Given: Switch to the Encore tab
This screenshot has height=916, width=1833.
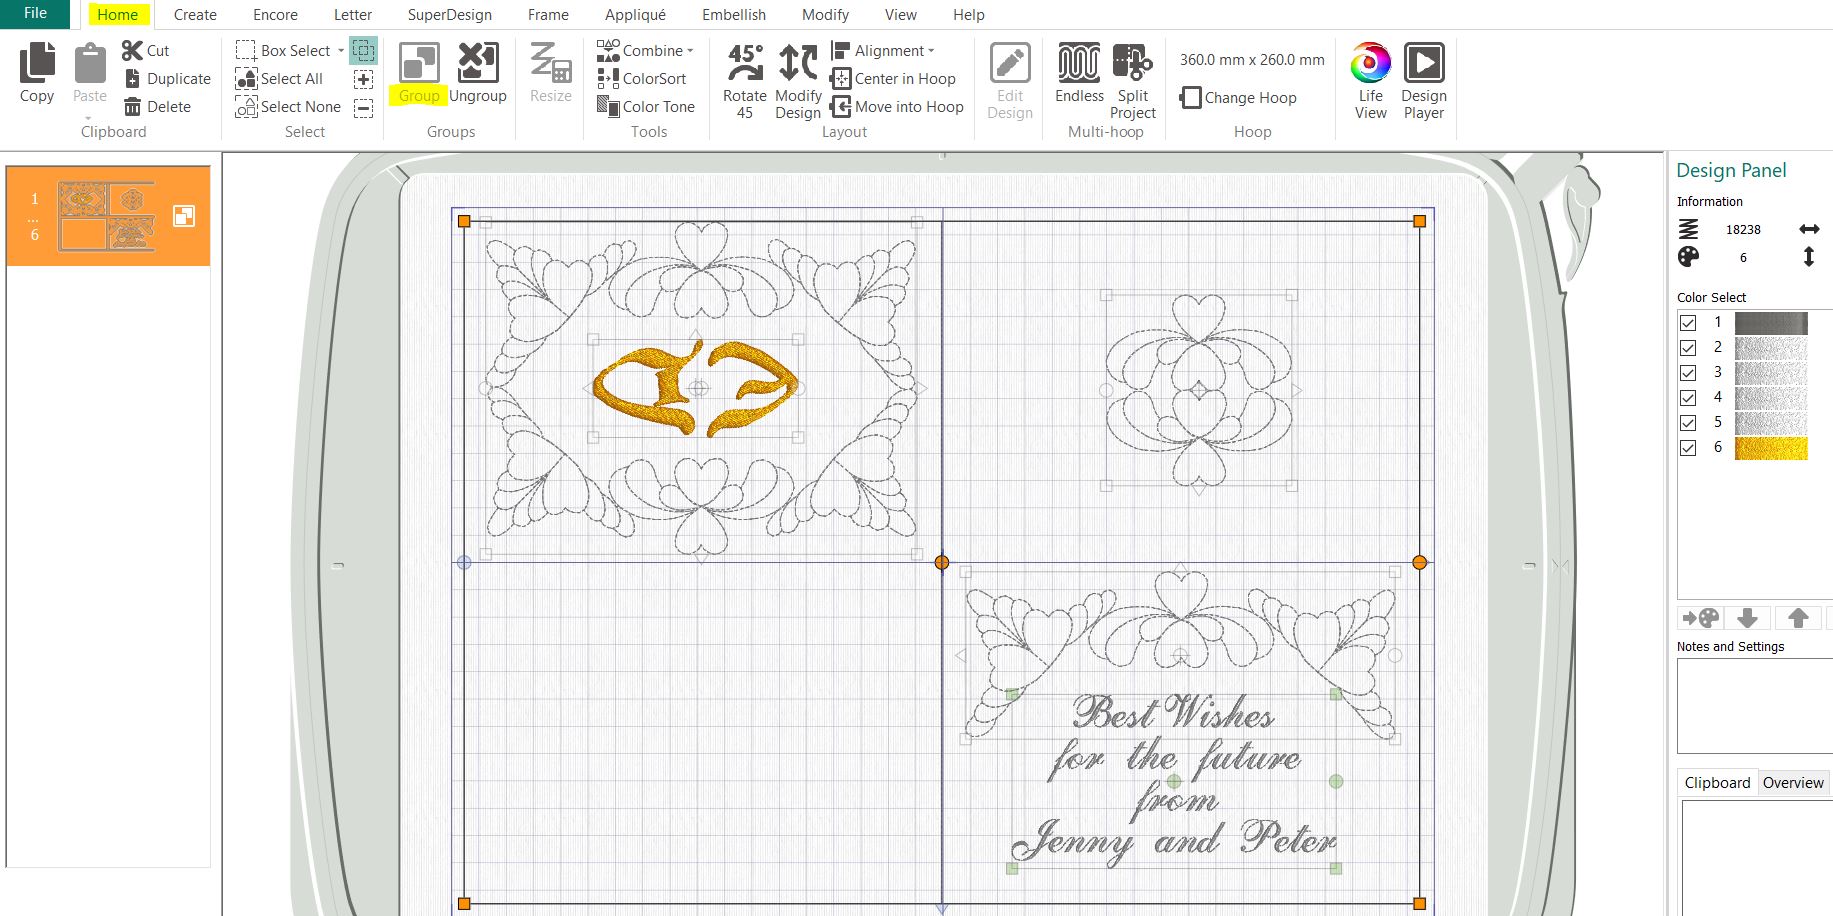Looking at the screenshot, I should 275,15.
